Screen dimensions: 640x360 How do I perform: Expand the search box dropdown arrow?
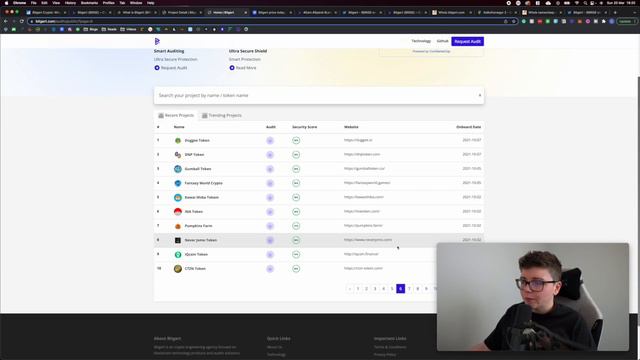[x=480, y=96]
